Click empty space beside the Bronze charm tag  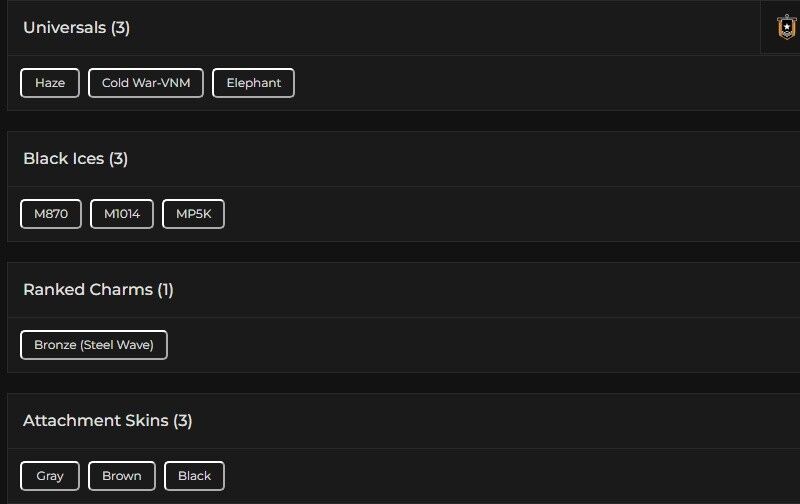(x=450, y=345)
